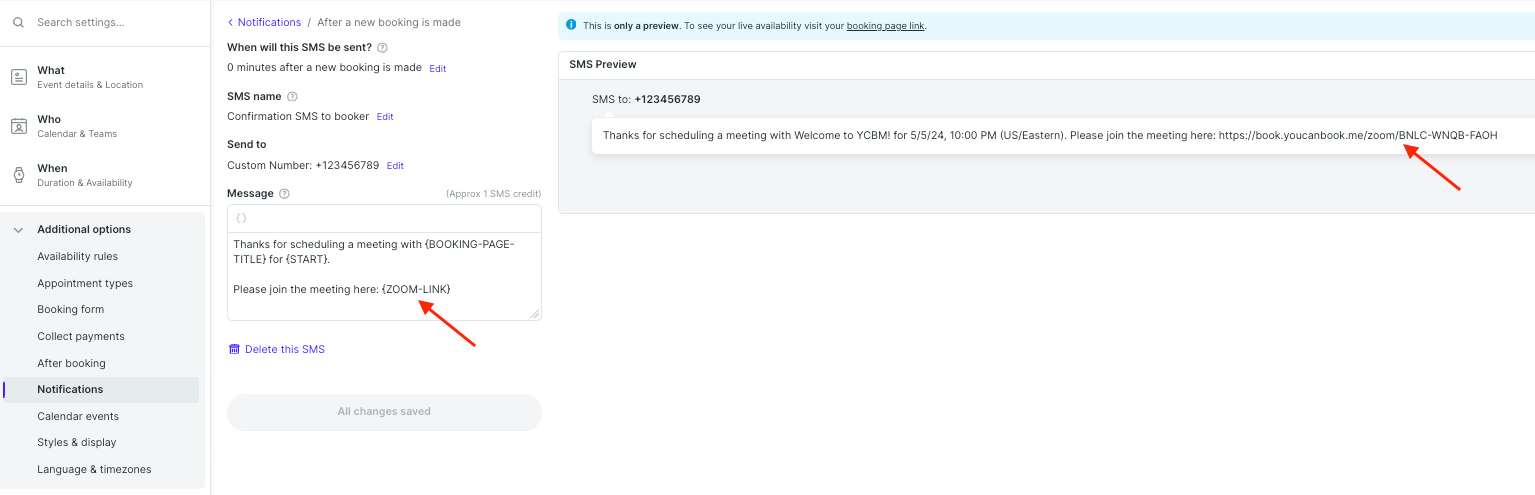Collapse the Additional options section
This screenshot has width=1535, height=495.
[18, 230]
